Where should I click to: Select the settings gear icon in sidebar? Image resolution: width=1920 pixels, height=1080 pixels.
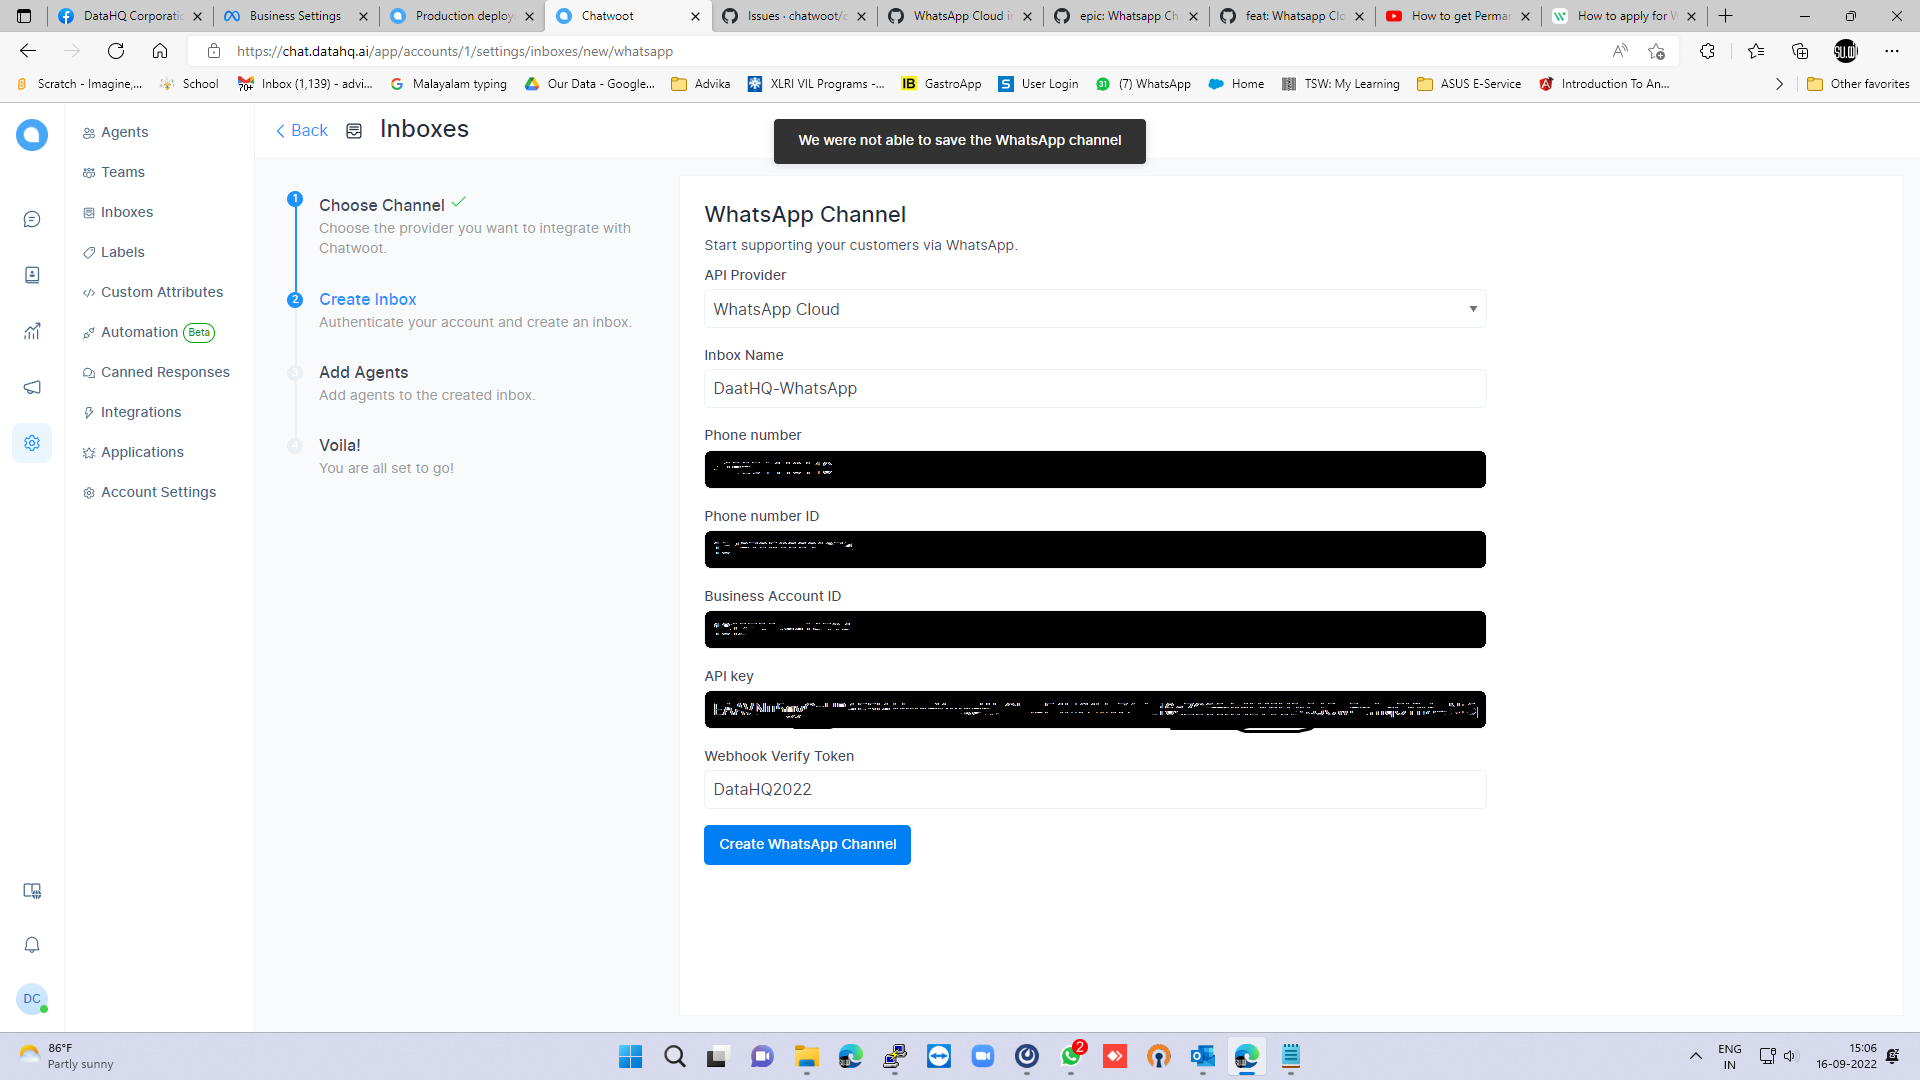coord(32,443)
